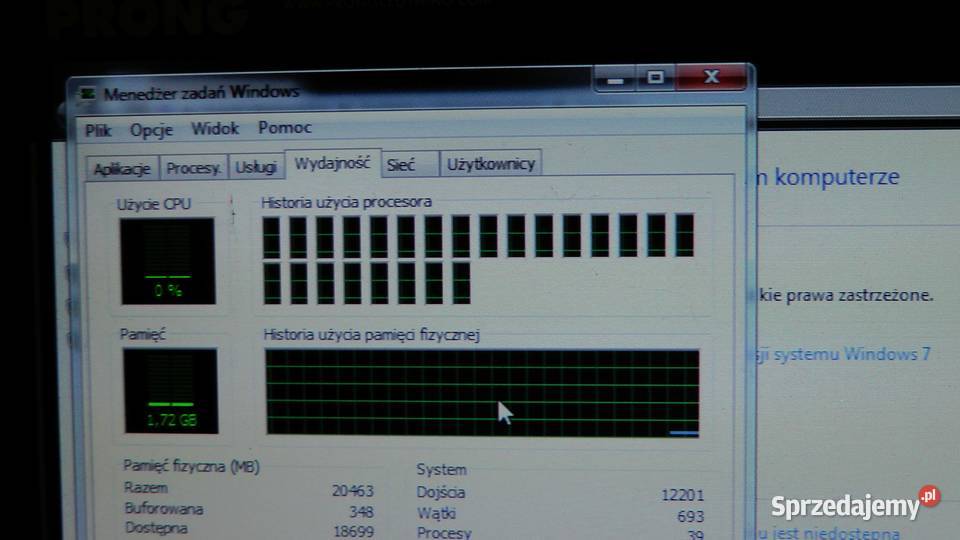Select the Wydajność tab
960x540 pixels.
point(332,163)
